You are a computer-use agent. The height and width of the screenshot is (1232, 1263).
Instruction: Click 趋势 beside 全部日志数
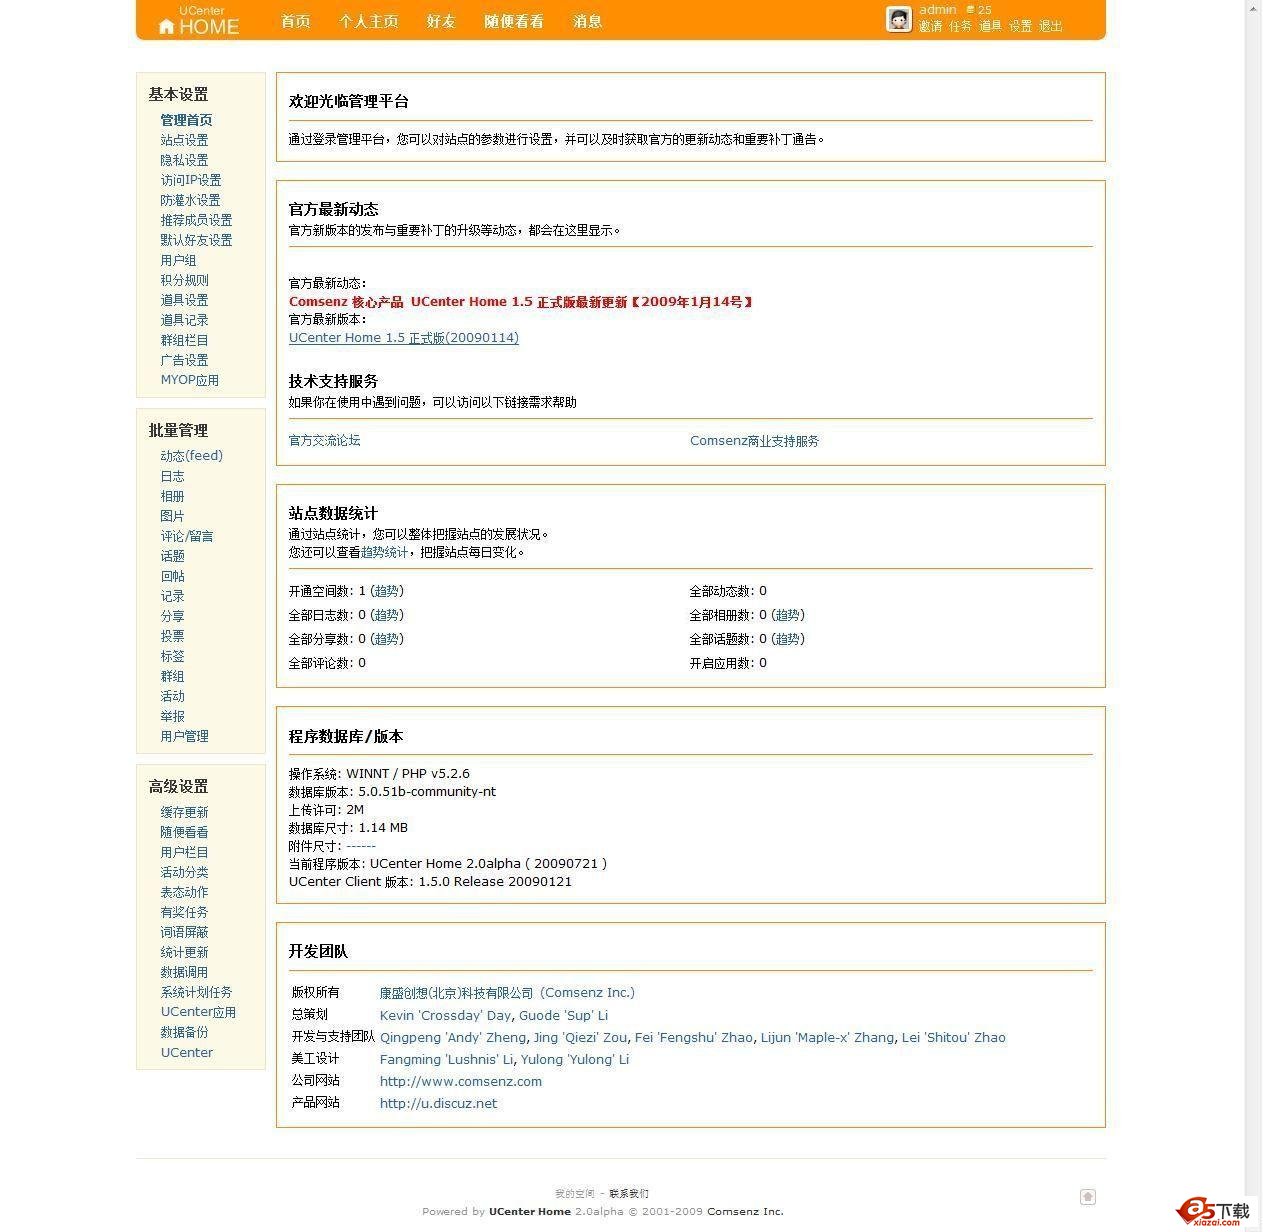coord(386,615)
